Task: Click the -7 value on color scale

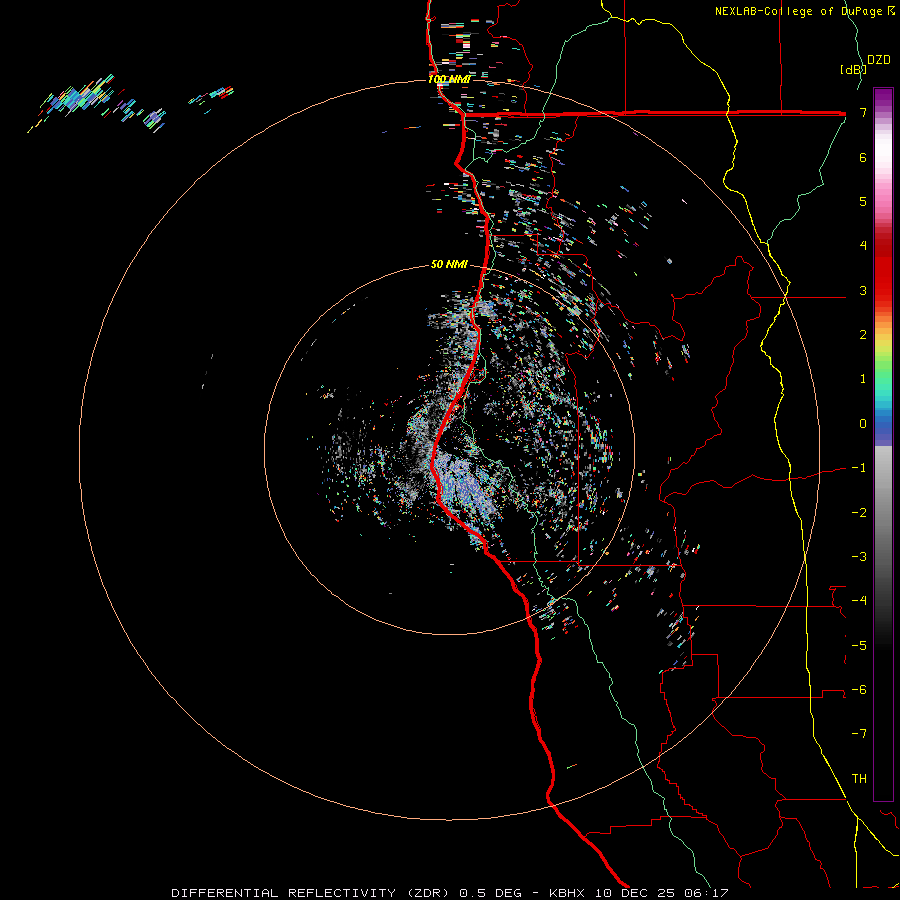Action: point(859,734)
